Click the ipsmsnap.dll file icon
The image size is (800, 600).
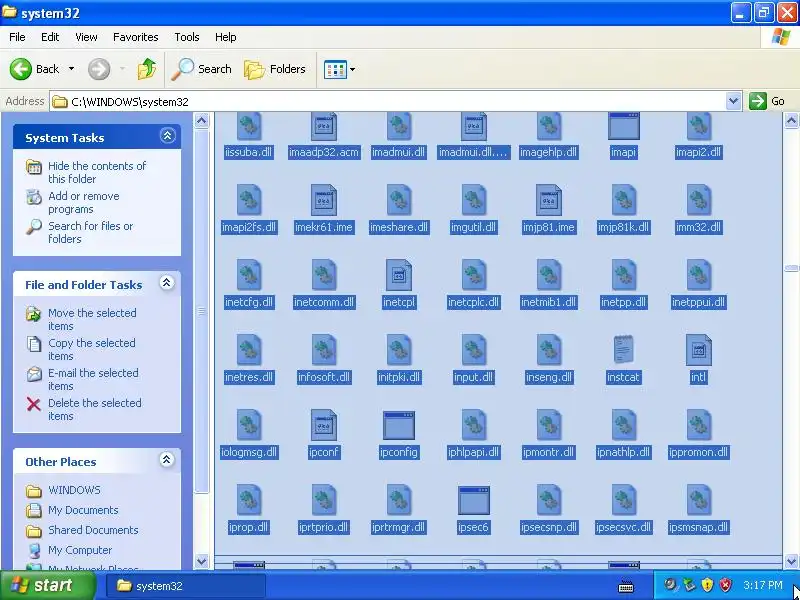click(x=698, y=500)
